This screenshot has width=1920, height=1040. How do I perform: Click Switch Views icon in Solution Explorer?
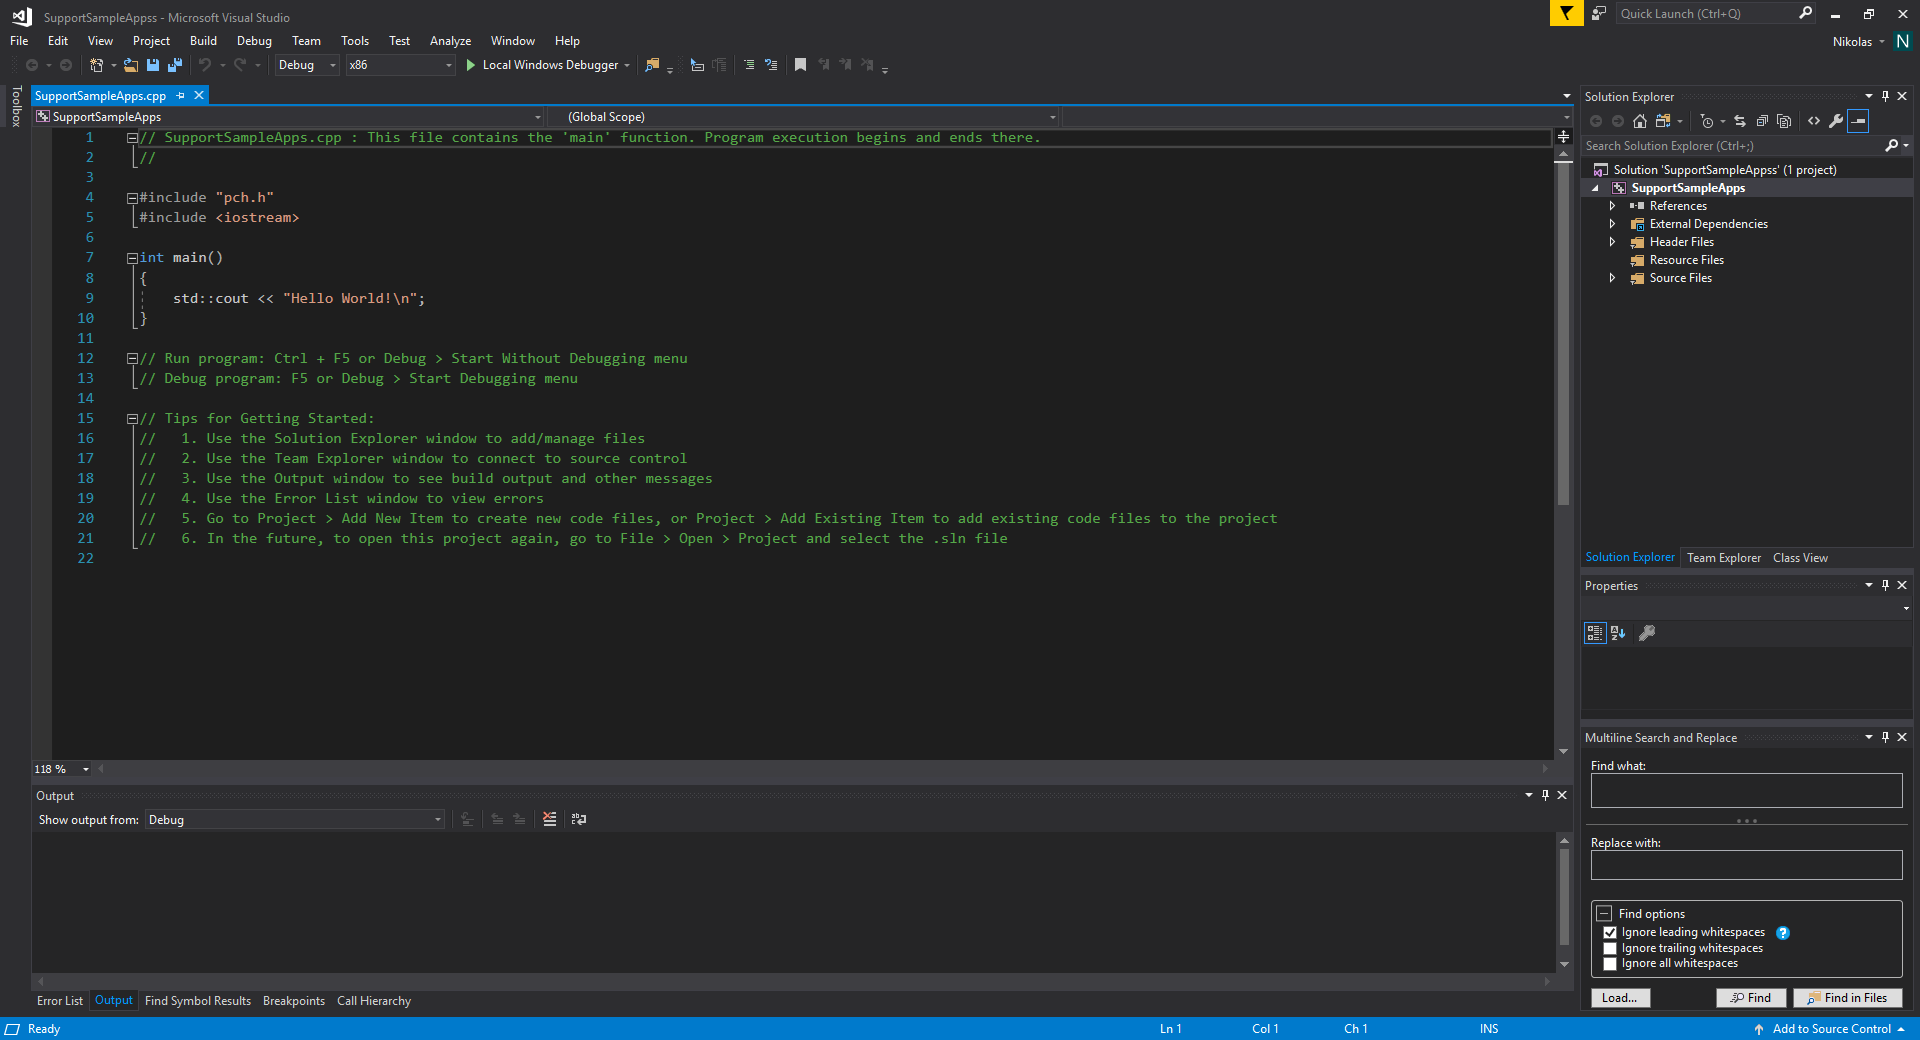(1663, 121)
